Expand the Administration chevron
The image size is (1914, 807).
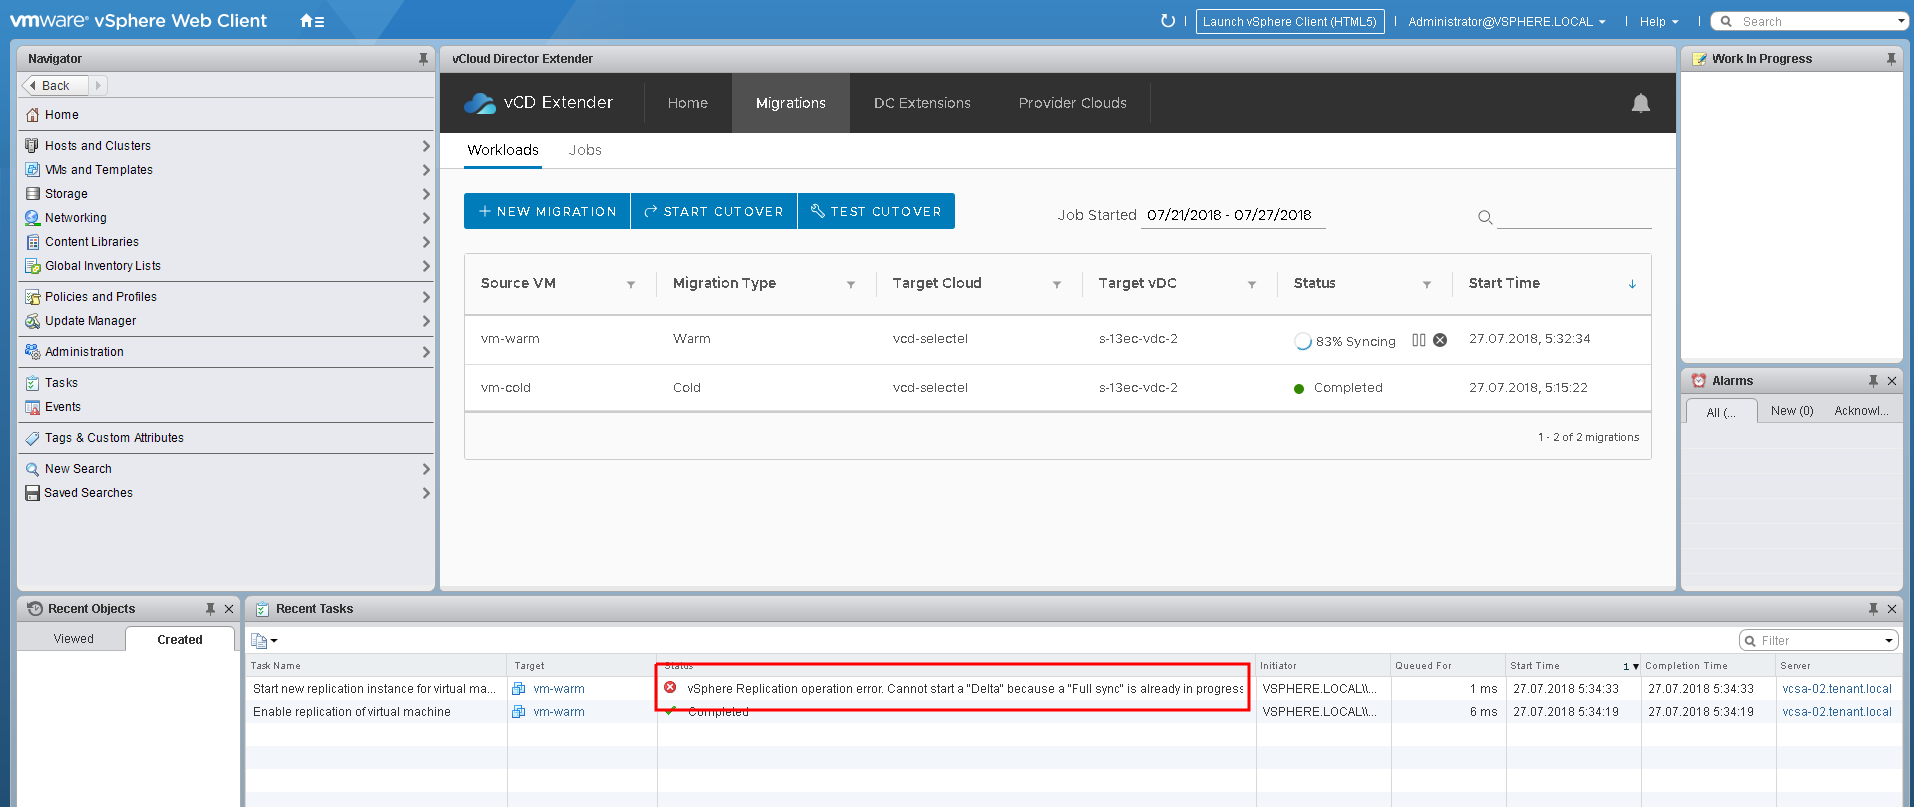click(x=426, y=352)
